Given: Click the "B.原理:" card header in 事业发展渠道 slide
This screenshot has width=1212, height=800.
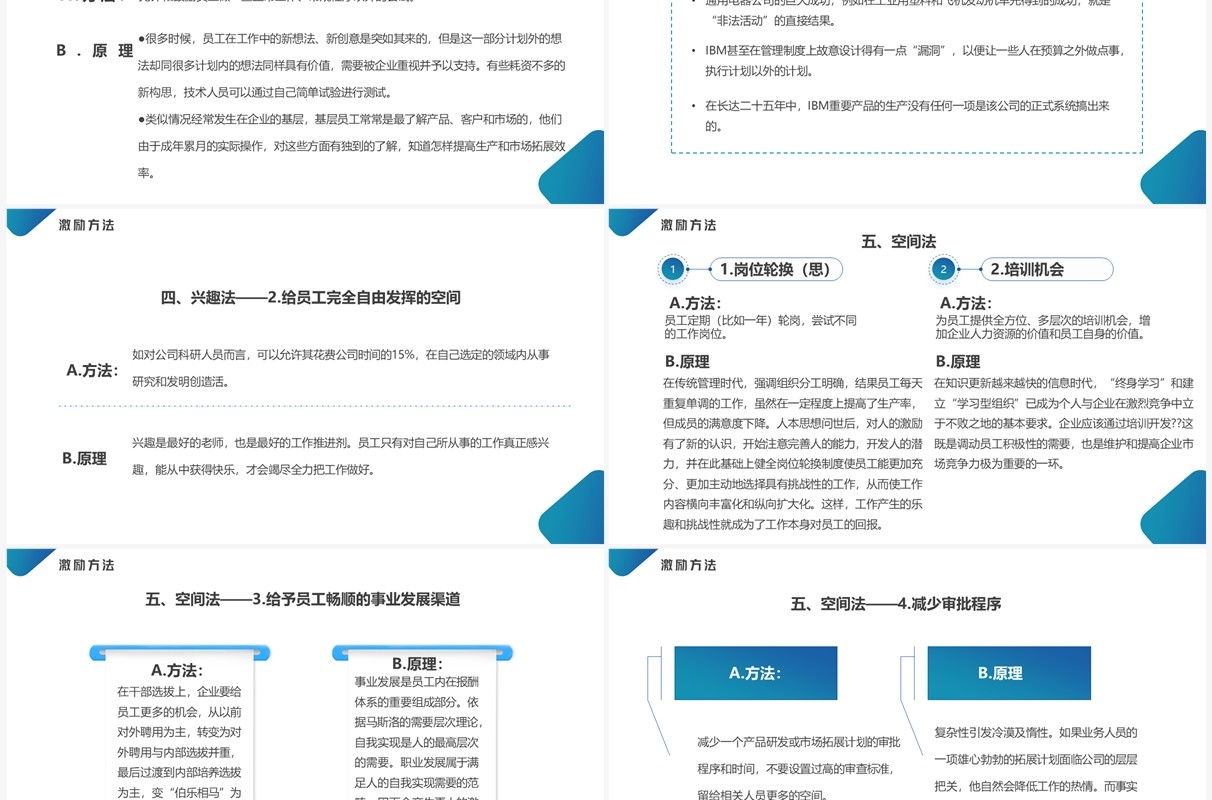Looking at the screenshot, I should click(x=417, y=663).
